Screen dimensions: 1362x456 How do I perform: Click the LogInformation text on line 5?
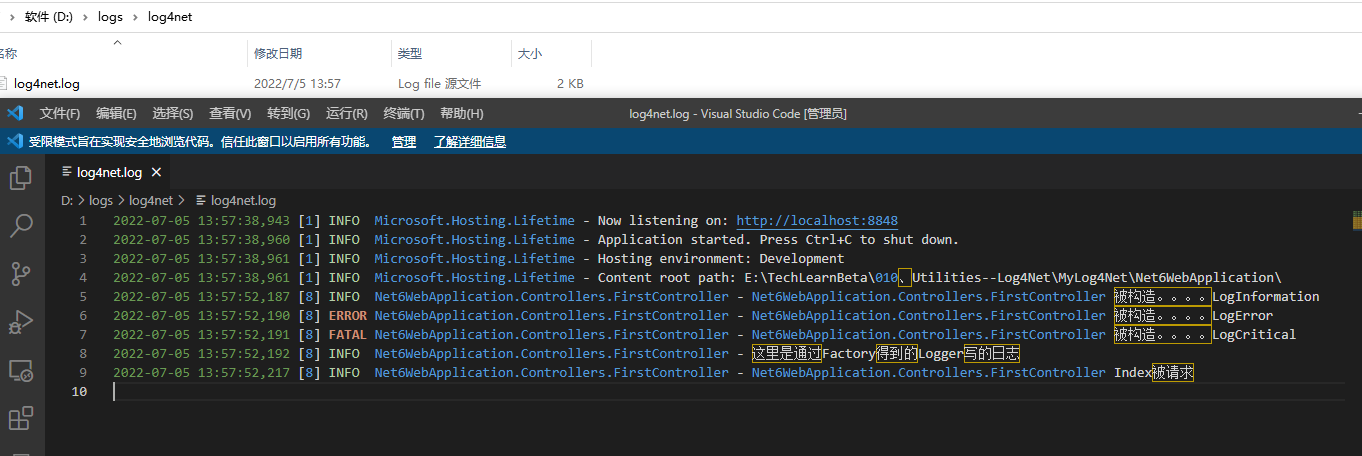tap(1266, 297)
